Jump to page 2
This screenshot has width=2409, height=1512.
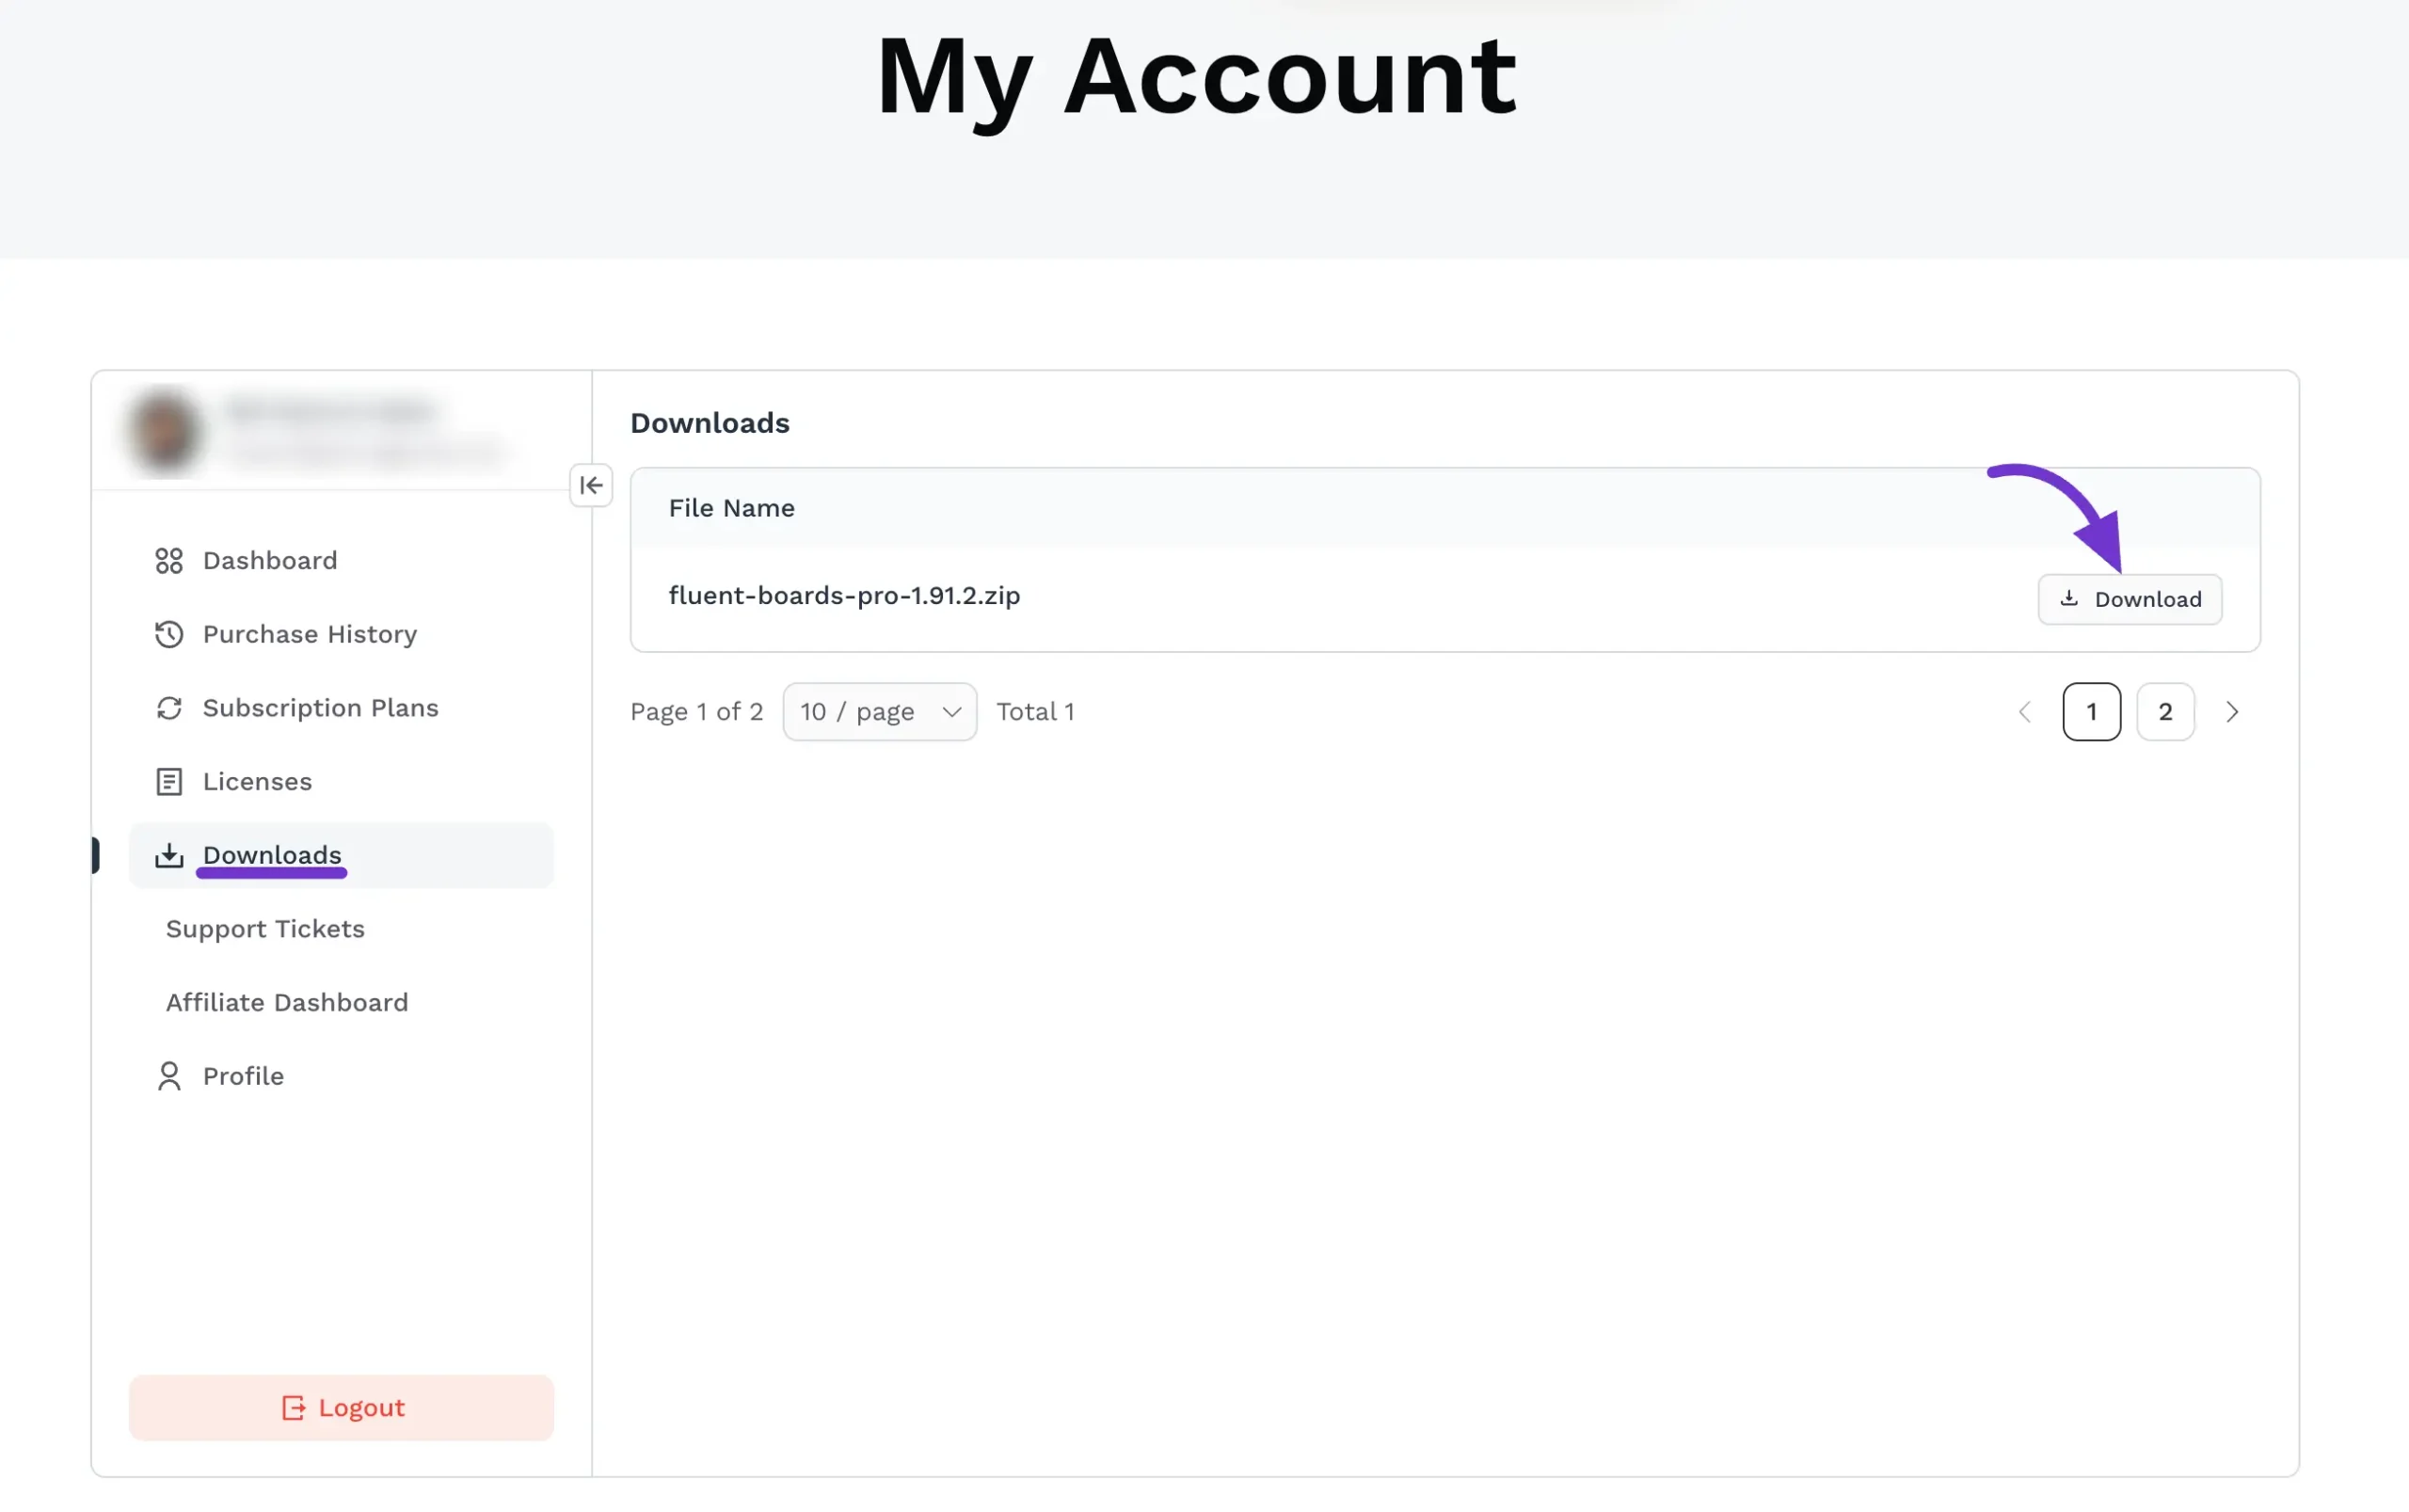[x=2165, y=712]
